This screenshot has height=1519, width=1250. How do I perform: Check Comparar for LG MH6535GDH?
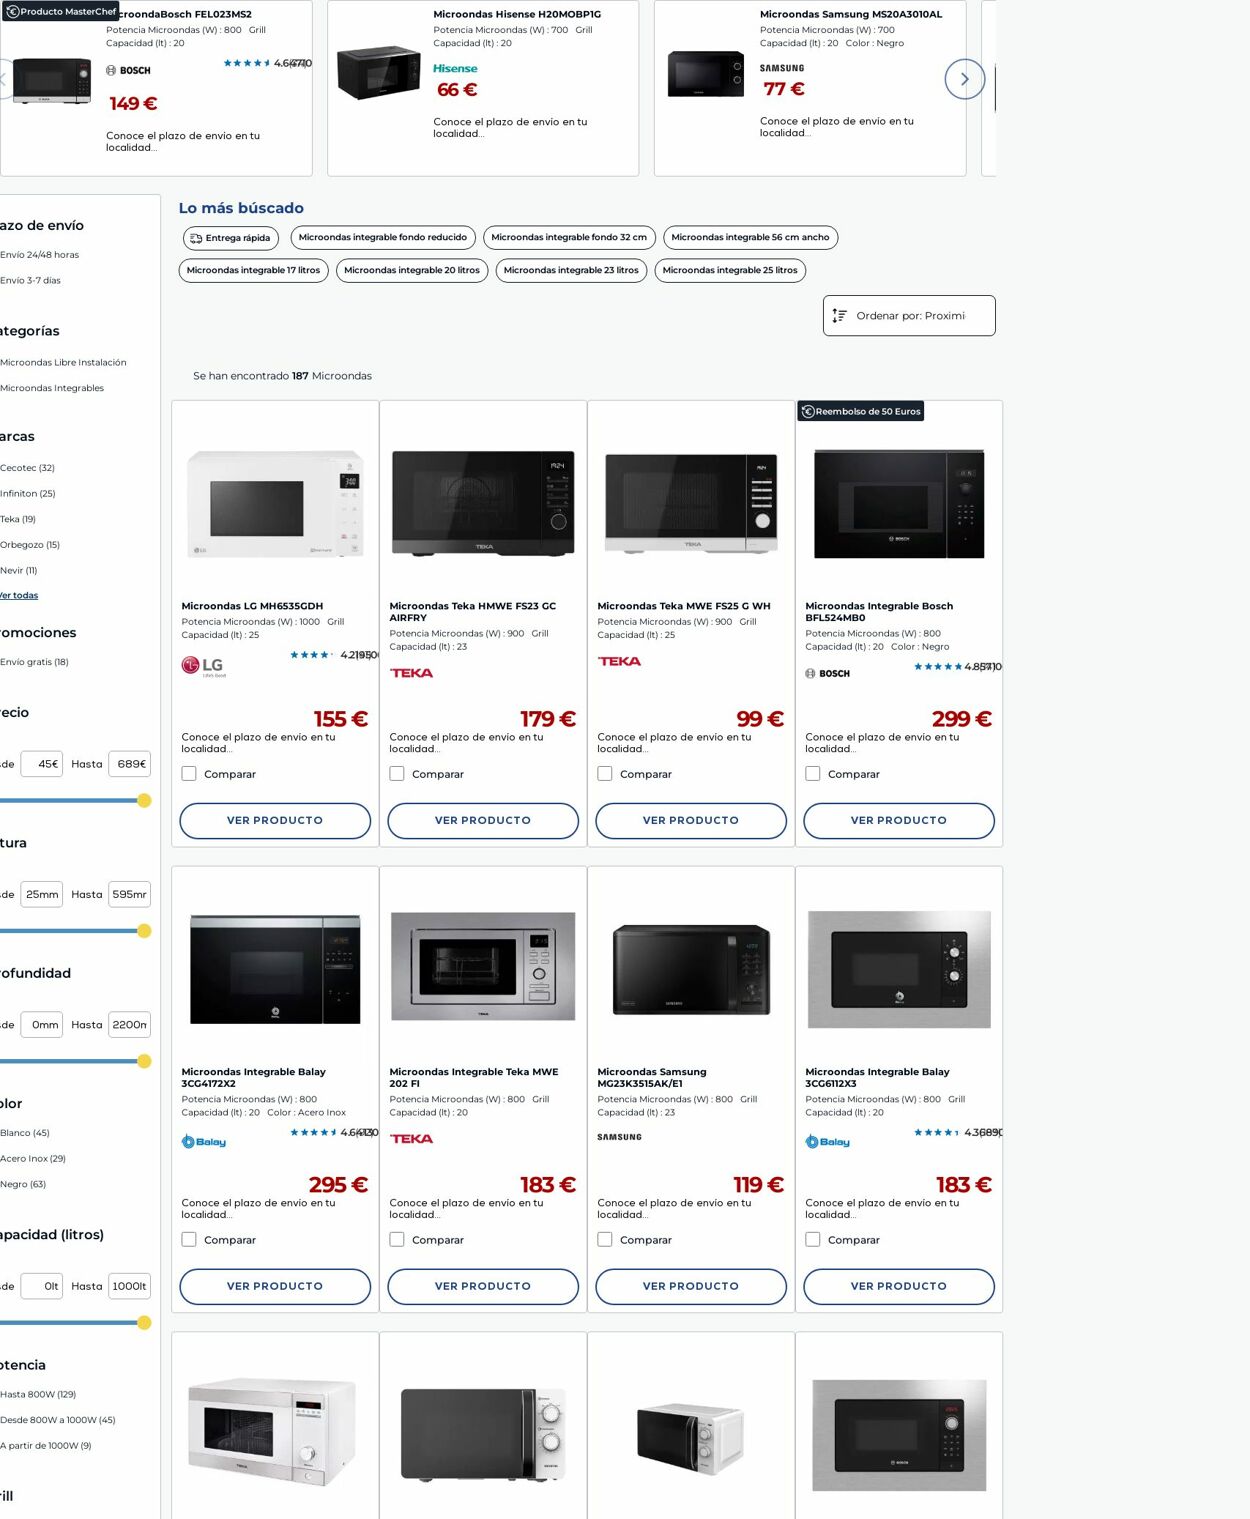point(189,774)
